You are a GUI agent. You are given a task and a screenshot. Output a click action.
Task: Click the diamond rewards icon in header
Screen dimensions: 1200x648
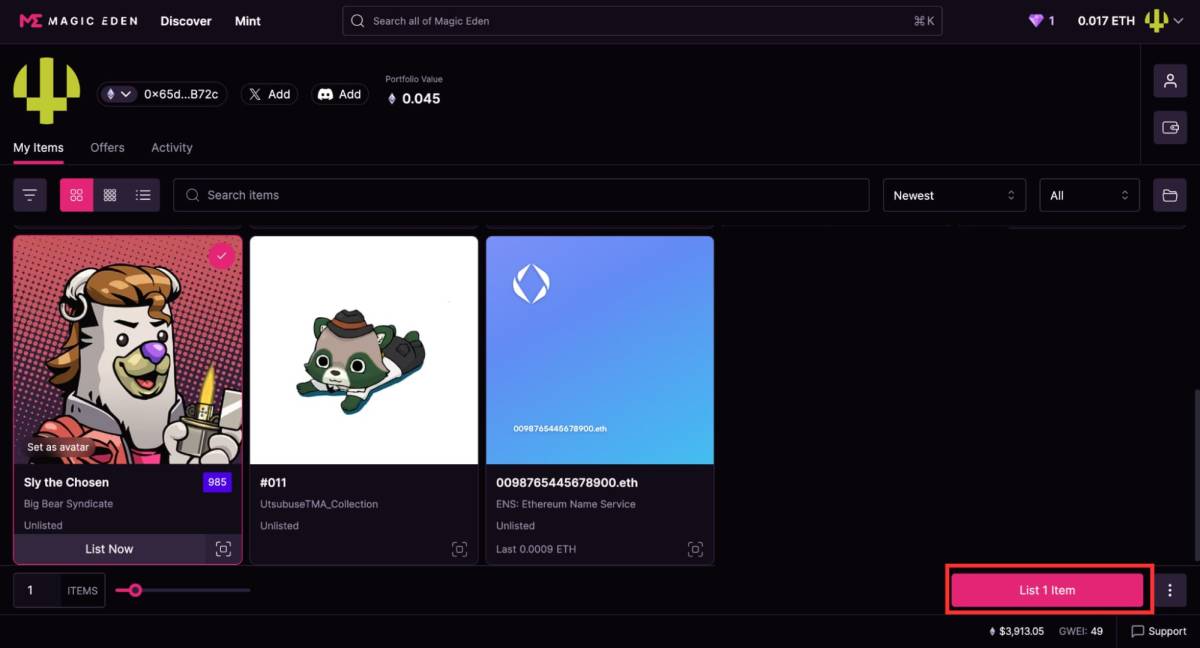[1036, 21]
